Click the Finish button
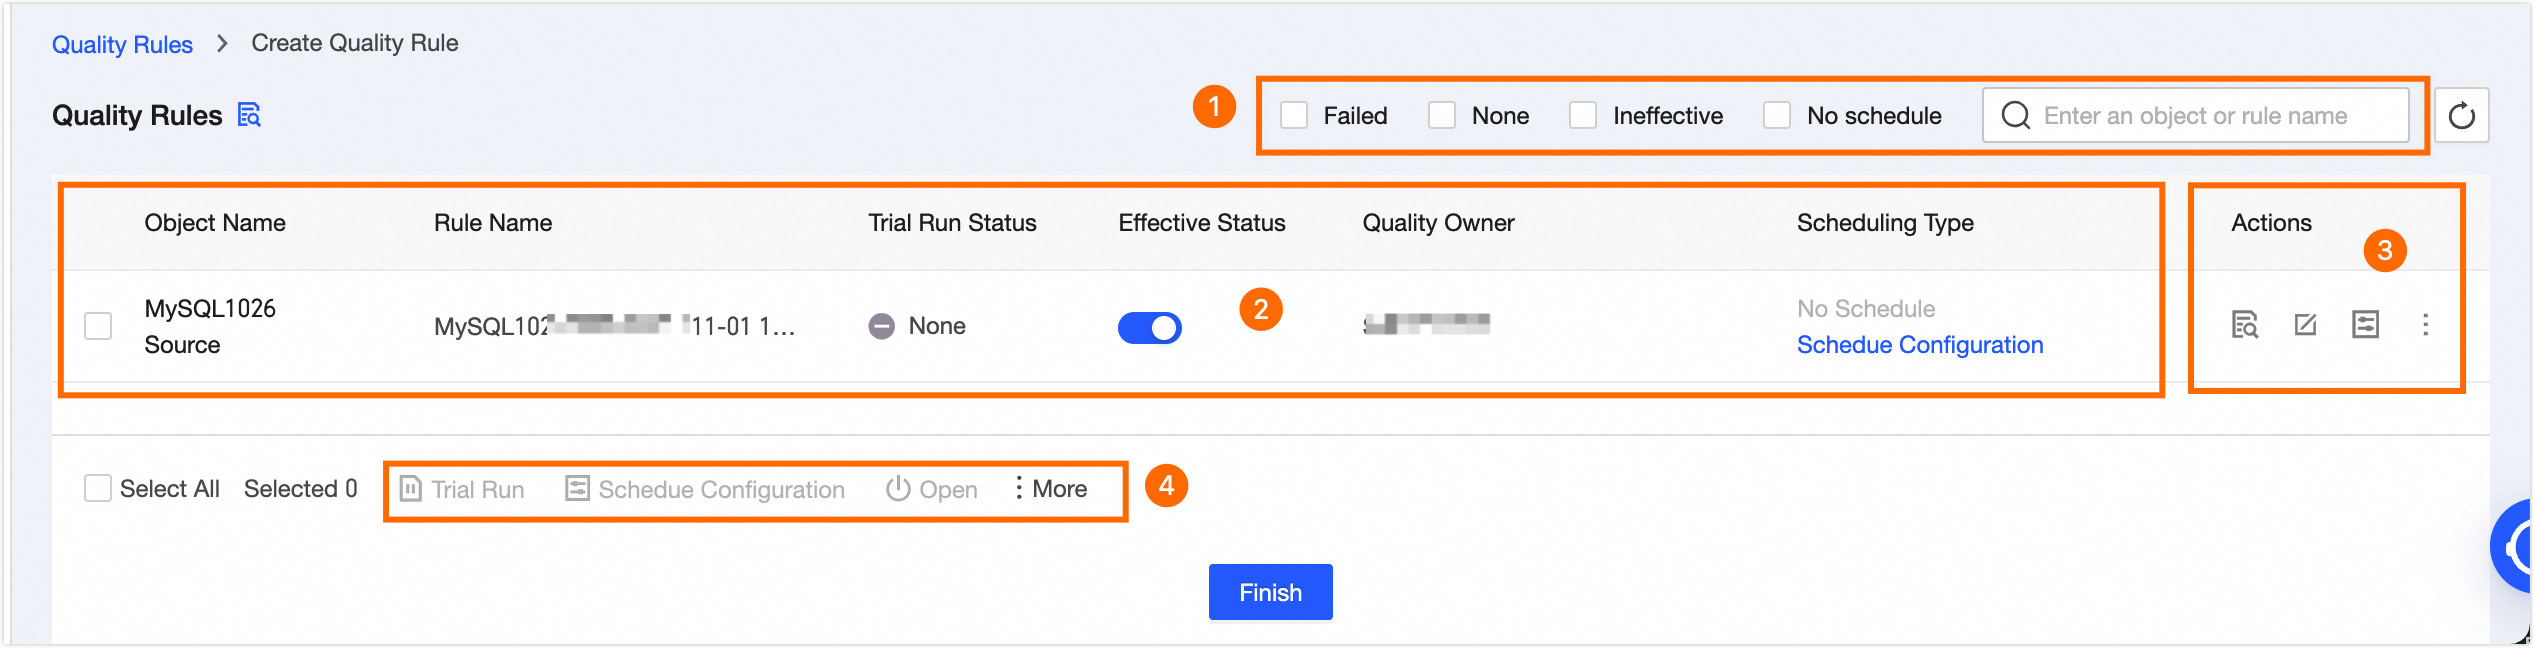2534x648 pixels. coord(1270,592)
